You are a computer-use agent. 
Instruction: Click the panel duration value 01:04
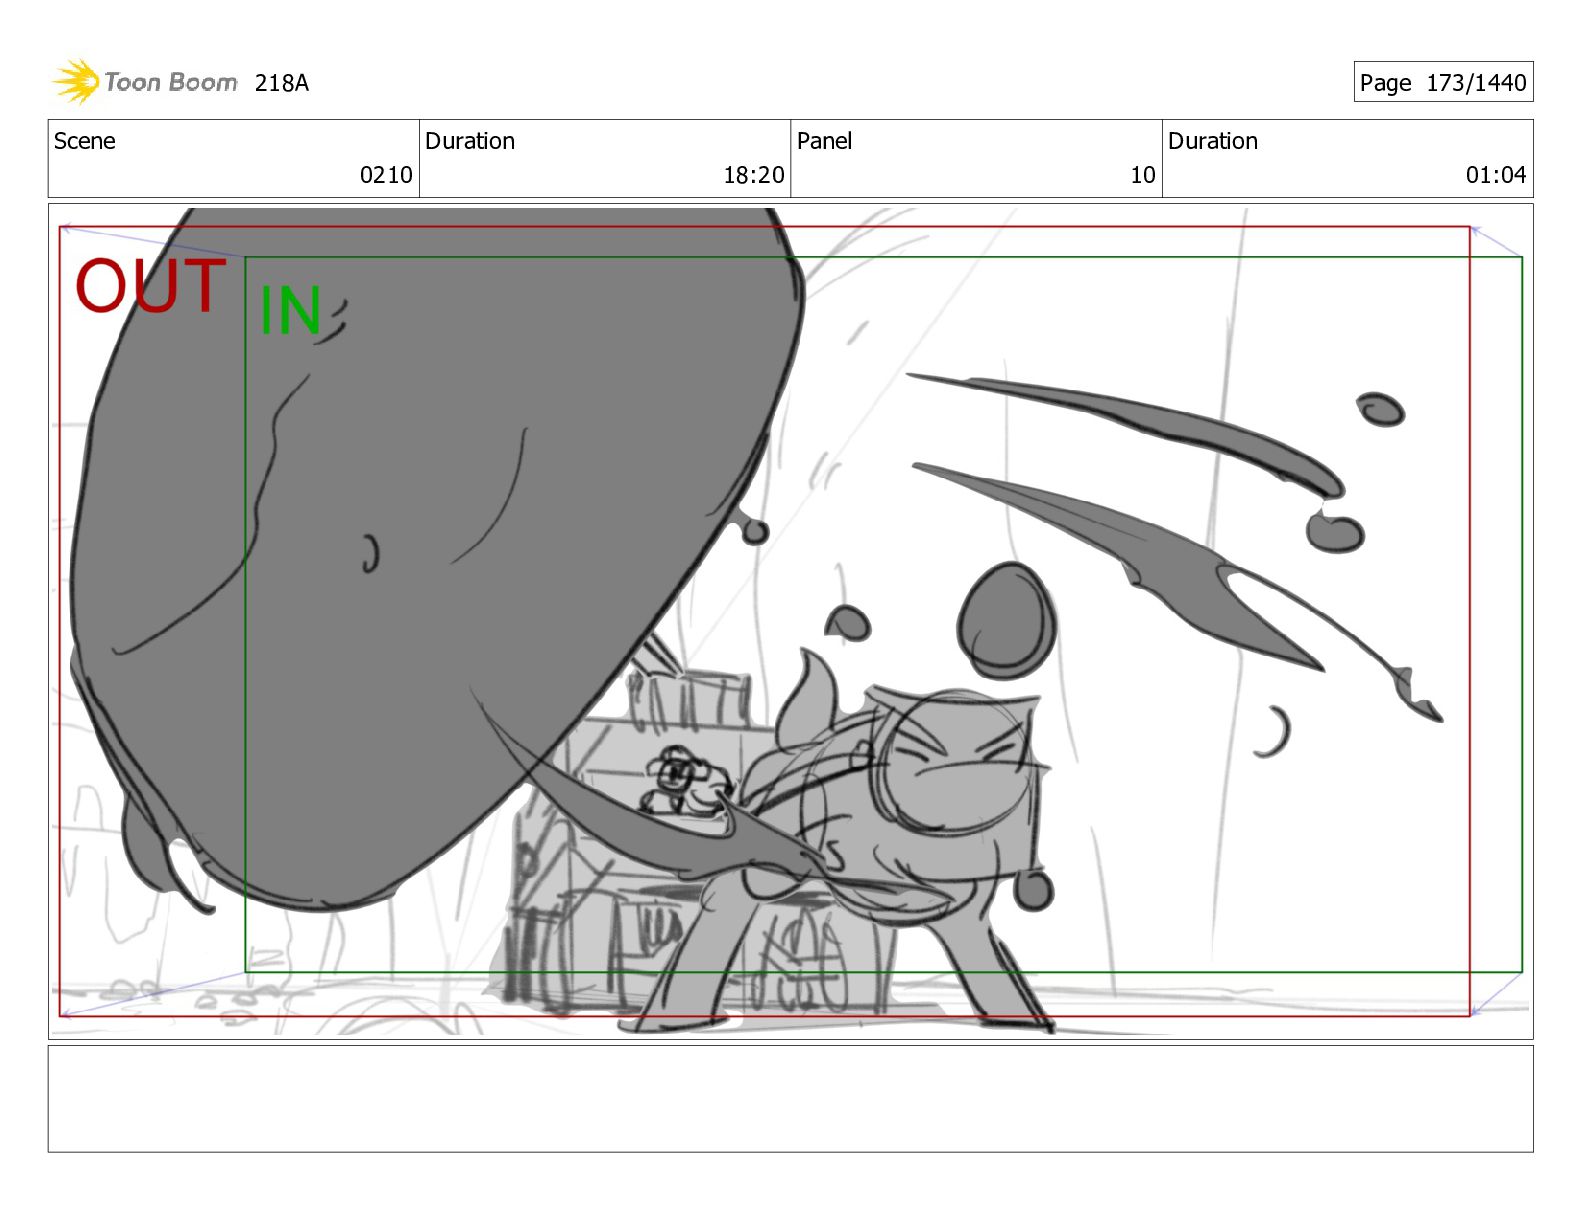point(1496,175)
